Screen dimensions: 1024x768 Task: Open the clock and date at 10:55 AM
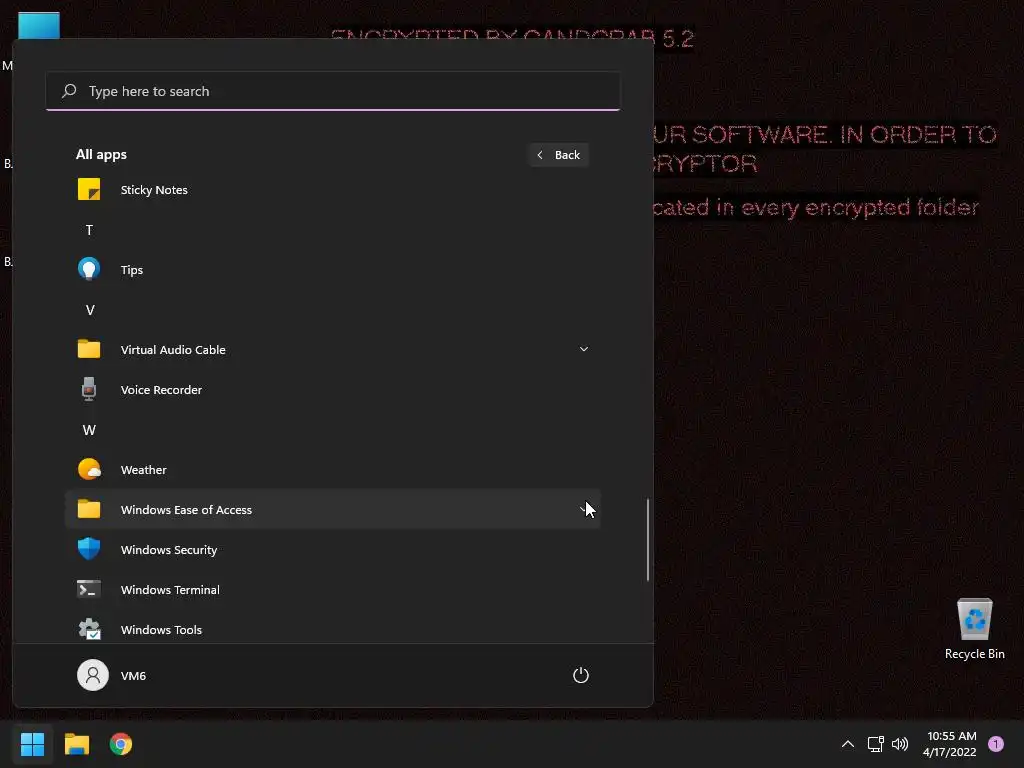950,744
